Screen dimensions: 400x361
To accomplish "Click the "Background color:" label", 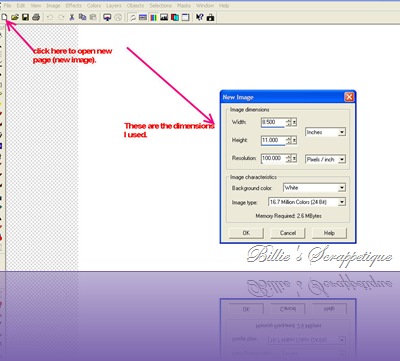I will (252, 188).
